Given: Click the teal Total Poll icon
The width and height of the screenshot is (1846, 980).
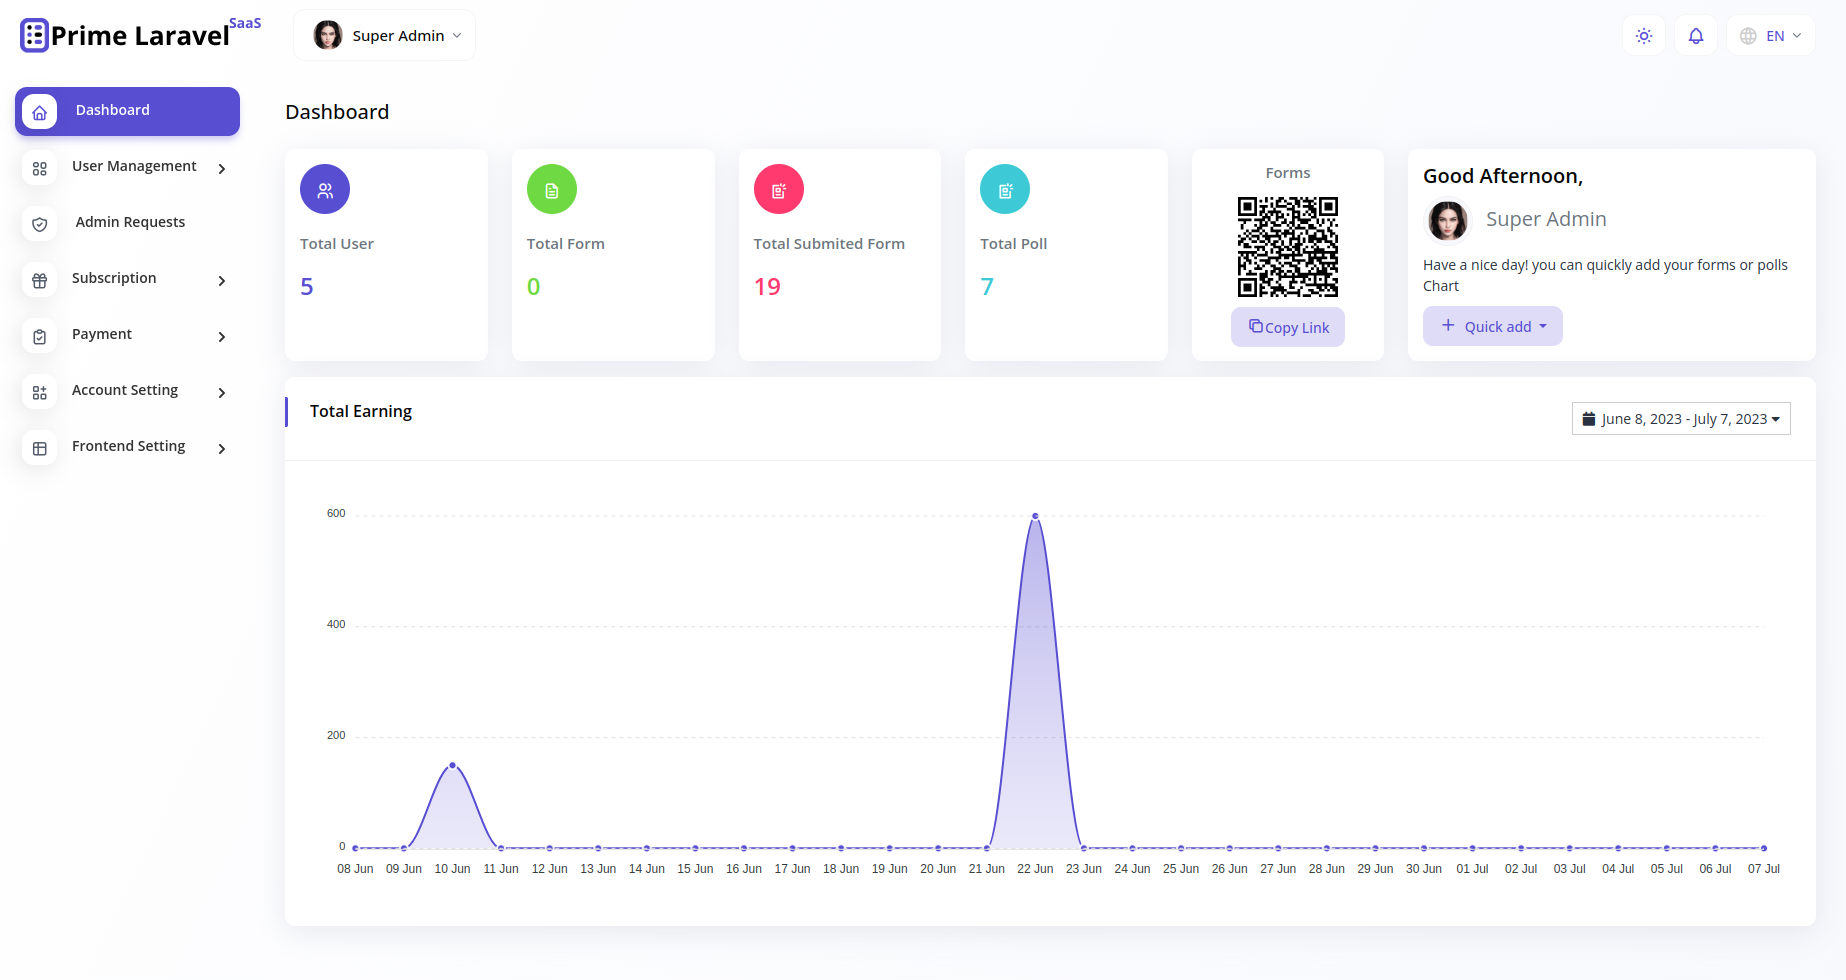Looking at the screenshot, I should click(x=1005, y=190).
